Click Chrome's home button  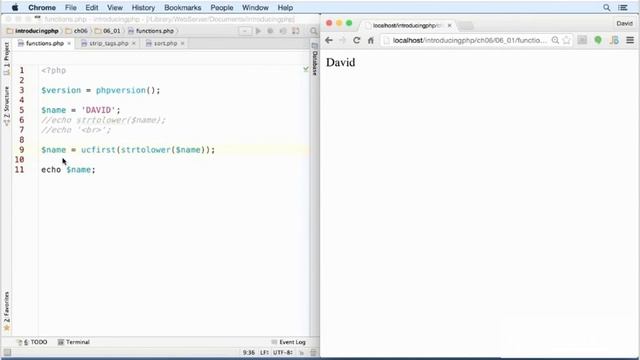(371, 40)
